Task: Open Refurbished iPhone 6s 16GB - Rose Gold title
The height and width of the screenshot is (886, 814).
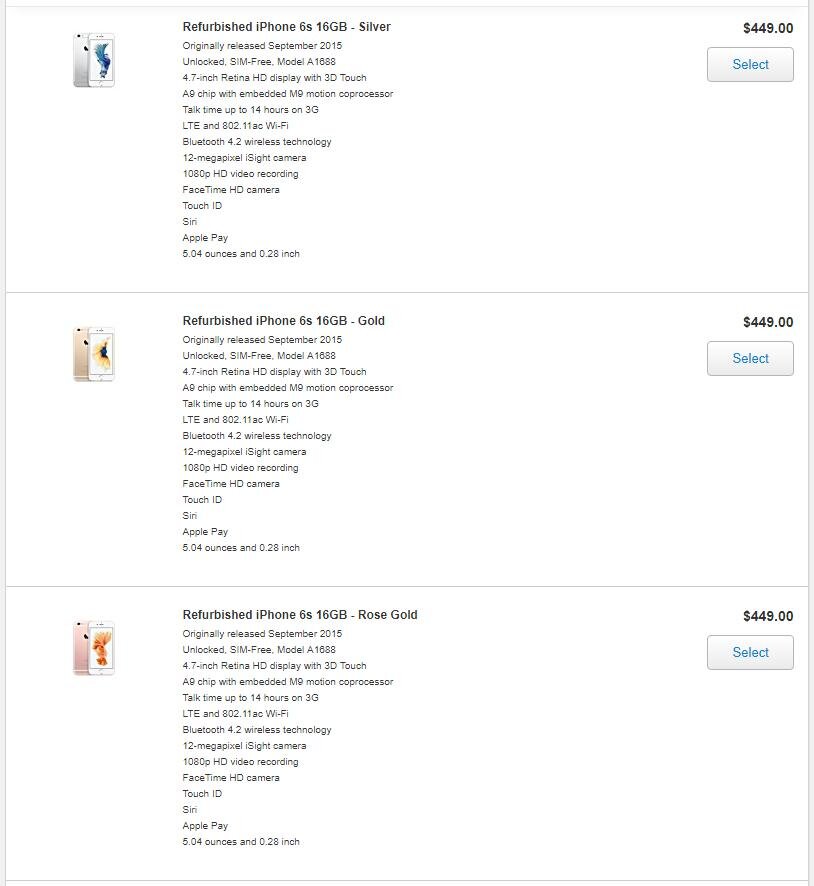Action: tap(299, 615)
